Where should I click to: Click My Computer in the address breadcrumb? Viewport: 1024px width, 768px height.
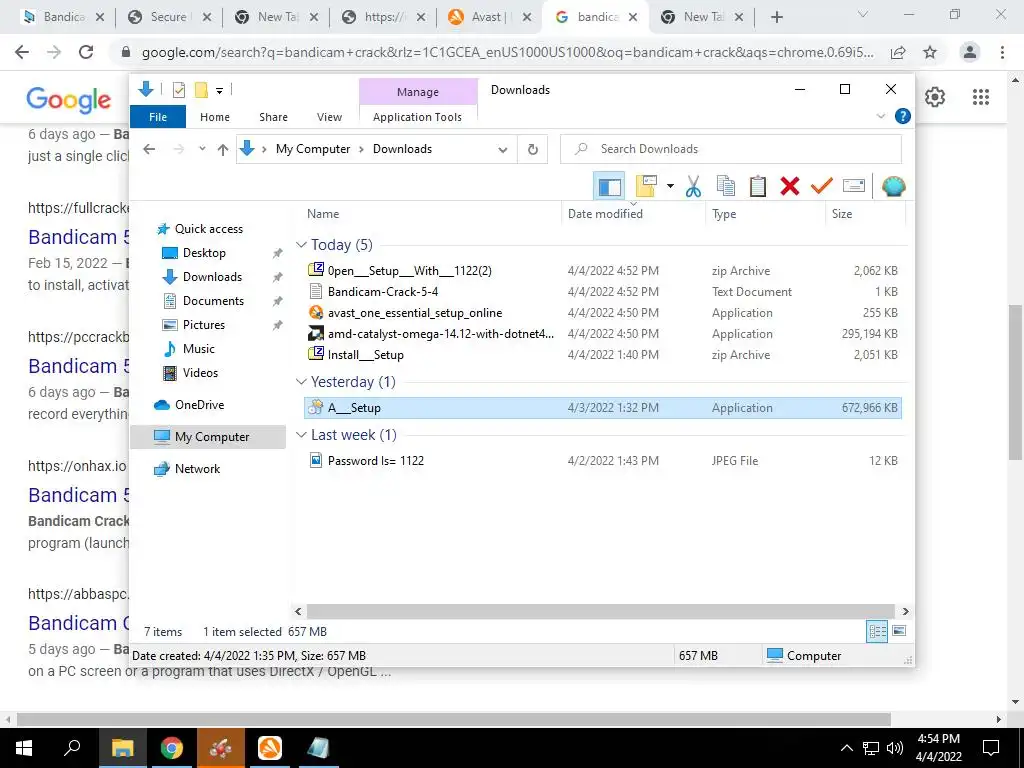pyautogui.click(x=313, y=149)
